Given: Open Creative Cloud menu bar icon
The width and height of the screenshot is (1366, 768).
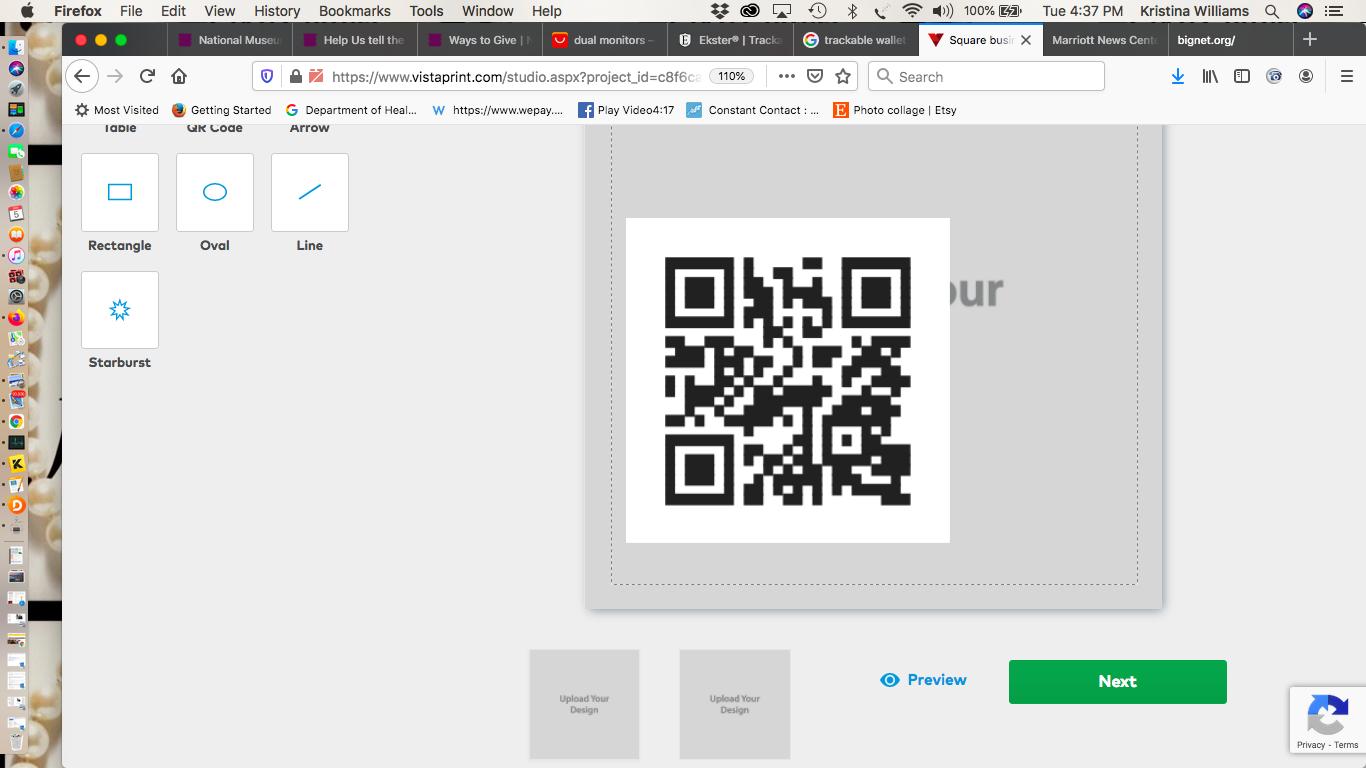Looking at the screenshot, I should tap(750, 11).
